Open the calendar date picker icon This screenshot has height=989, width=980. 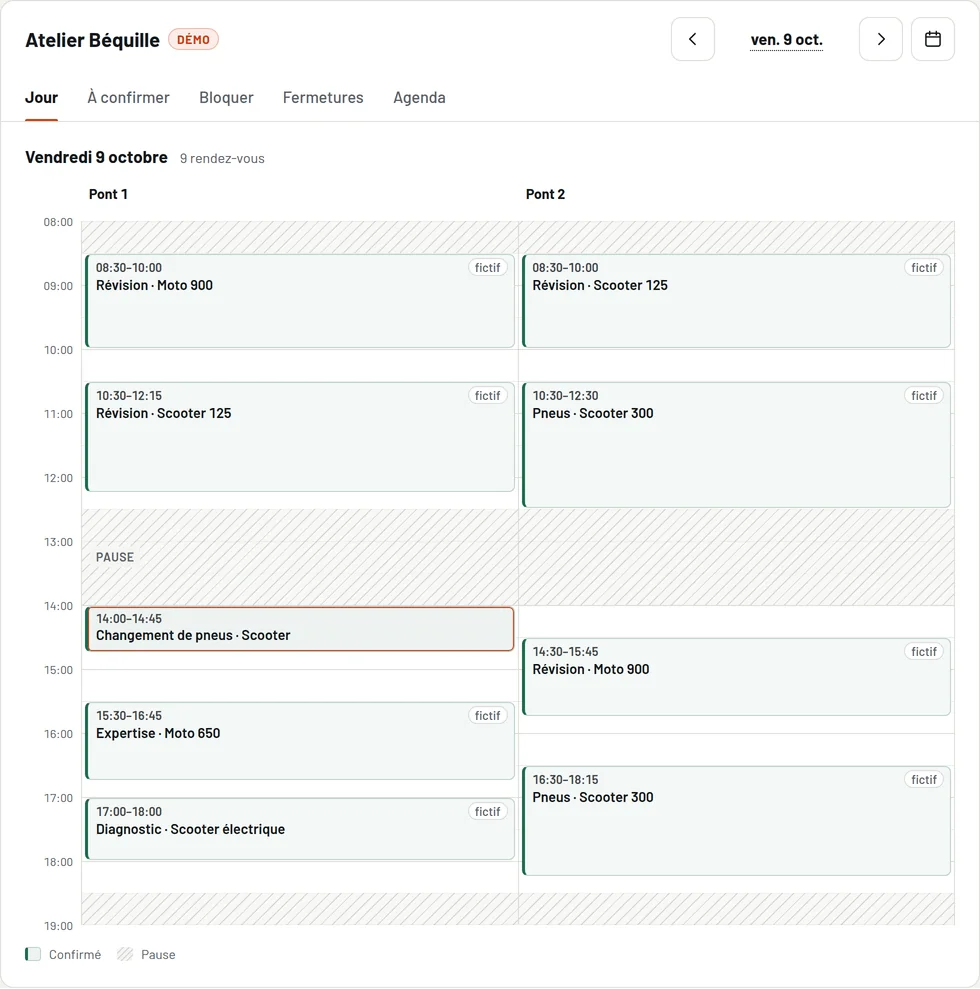click(932, 39)
